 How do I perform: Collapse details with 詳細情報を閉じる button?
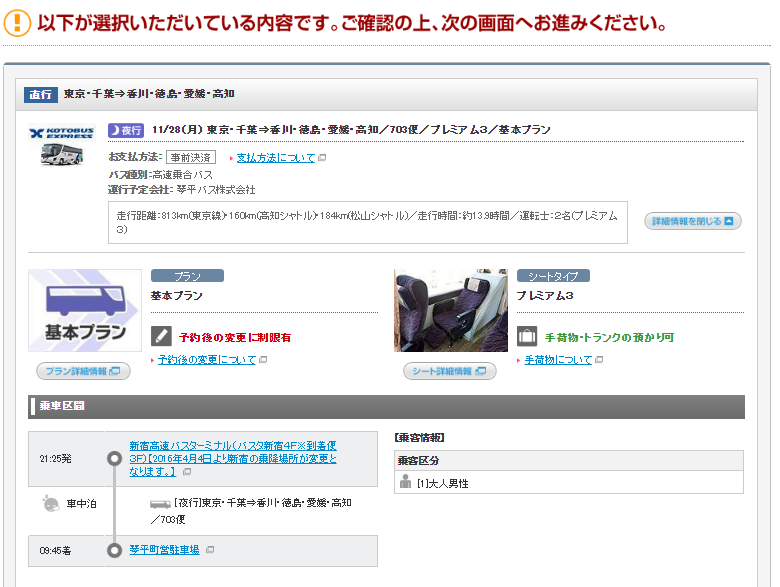[693, 221]
